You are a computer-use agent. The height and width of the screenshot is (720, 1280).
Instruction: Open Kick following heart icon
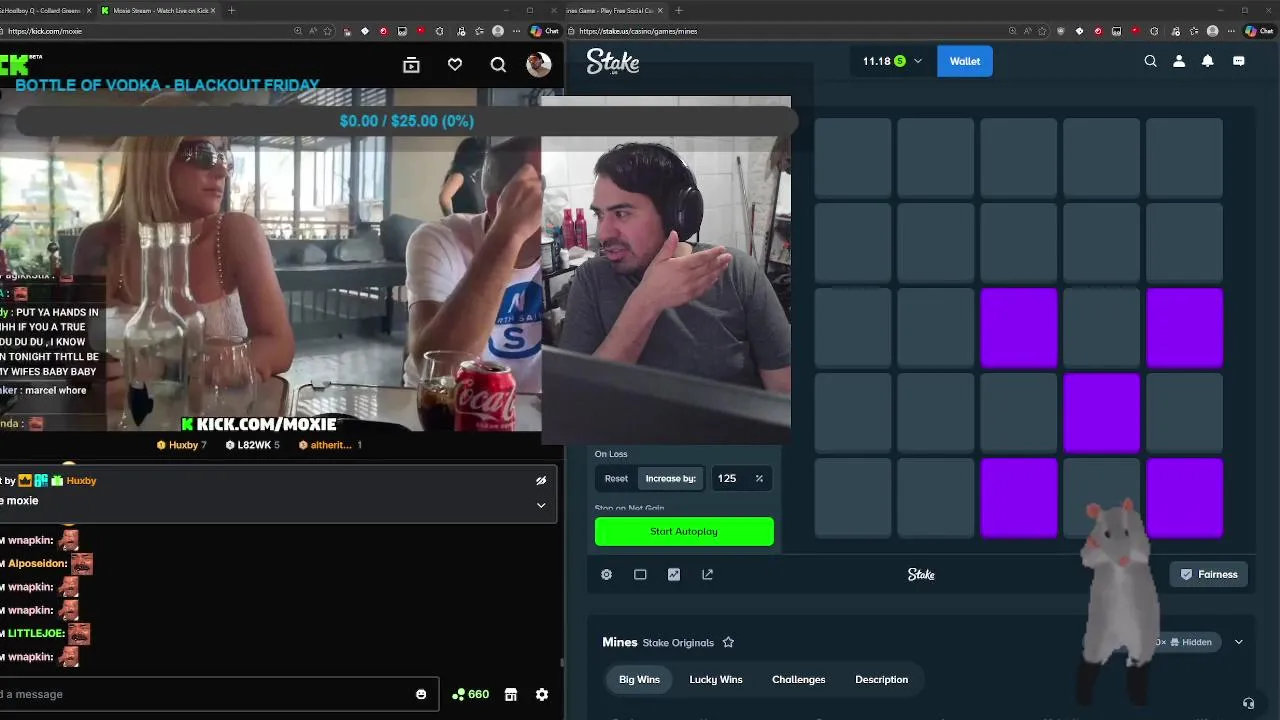(455, 65)
